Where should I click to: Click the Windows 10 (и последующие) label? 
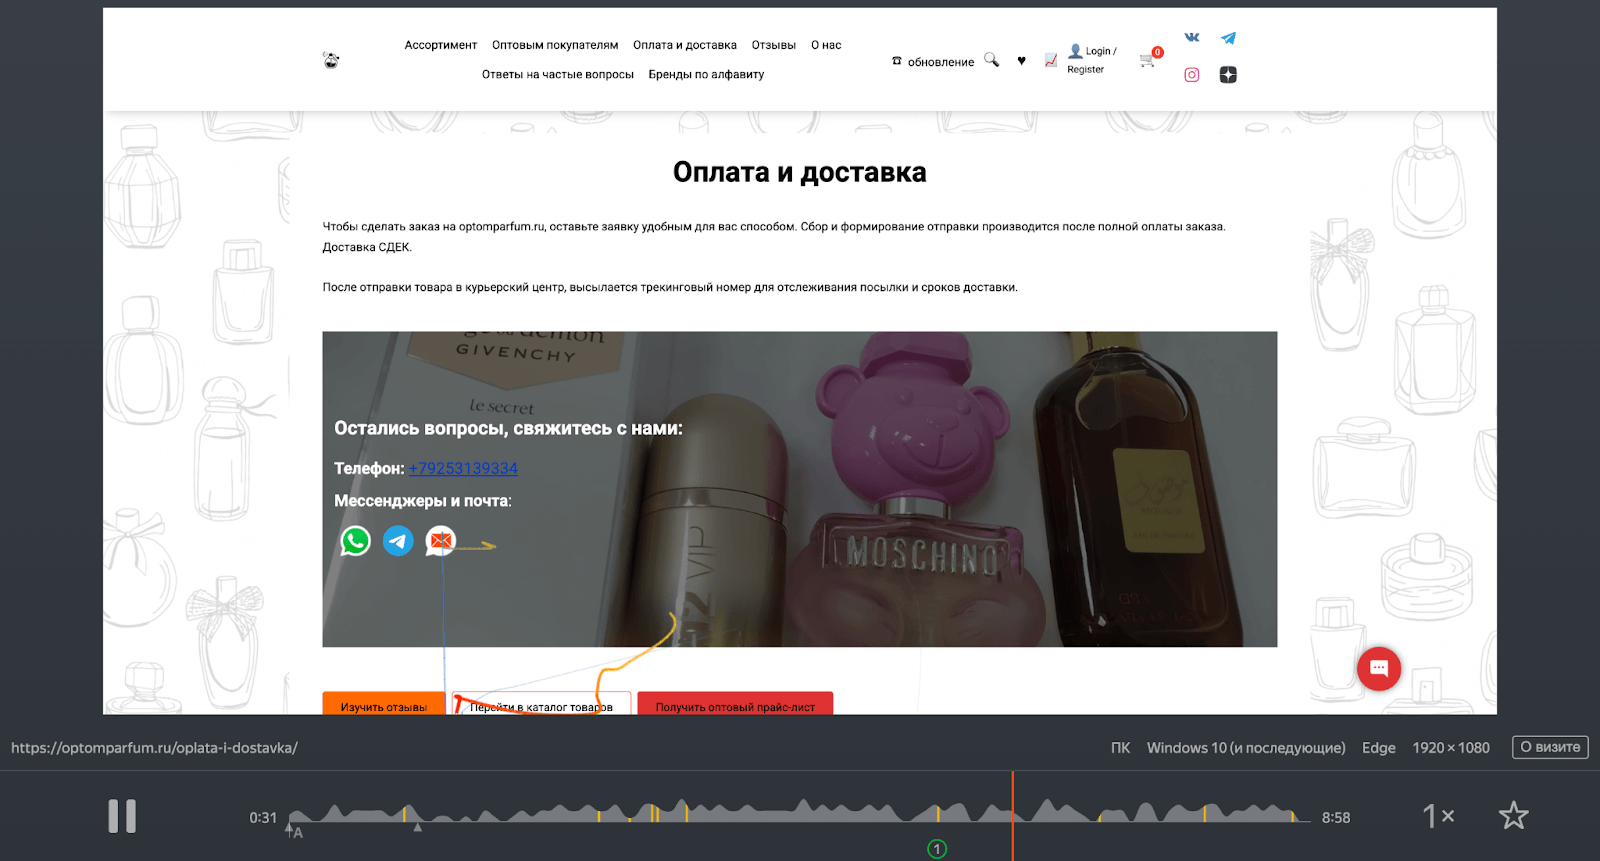point(1246,748)
